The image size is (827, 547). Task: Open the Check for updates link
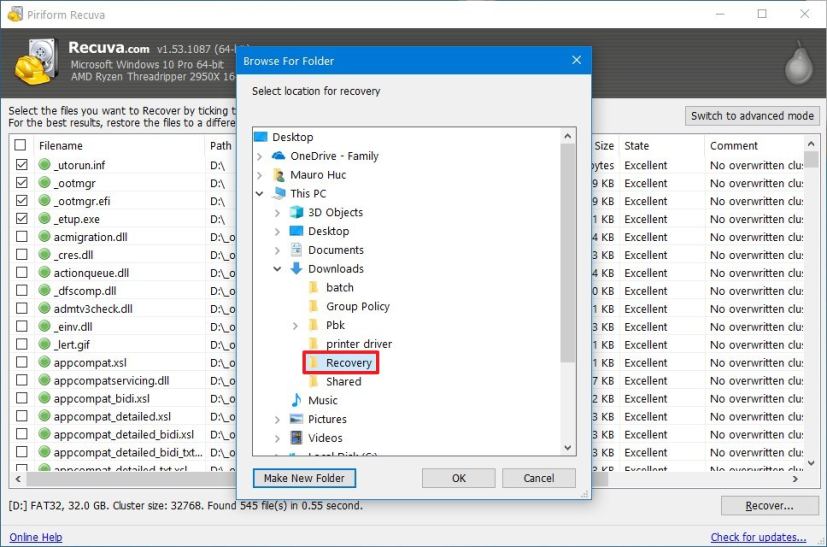click(758, 537)
